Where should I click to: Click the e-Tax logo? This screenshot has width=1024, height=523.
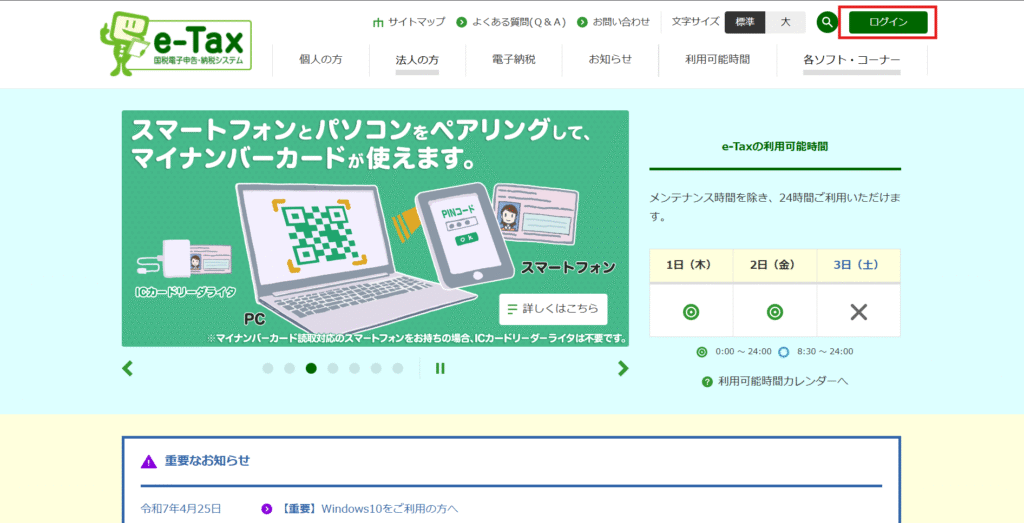click(x=176, y=45)
